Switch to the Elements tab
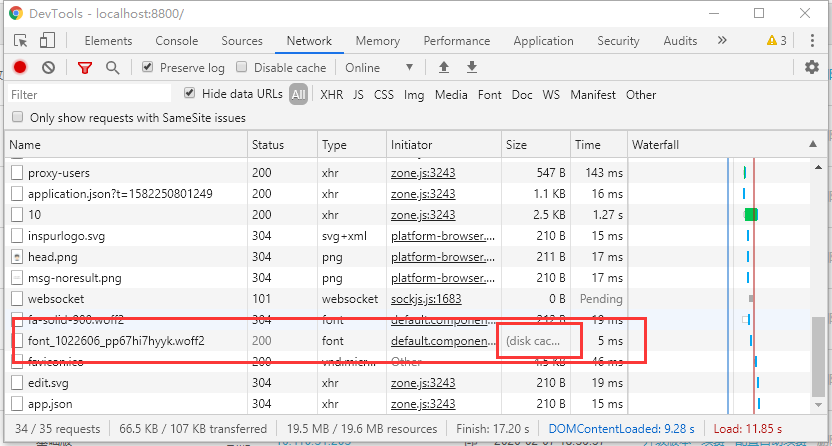 [108, 41]
